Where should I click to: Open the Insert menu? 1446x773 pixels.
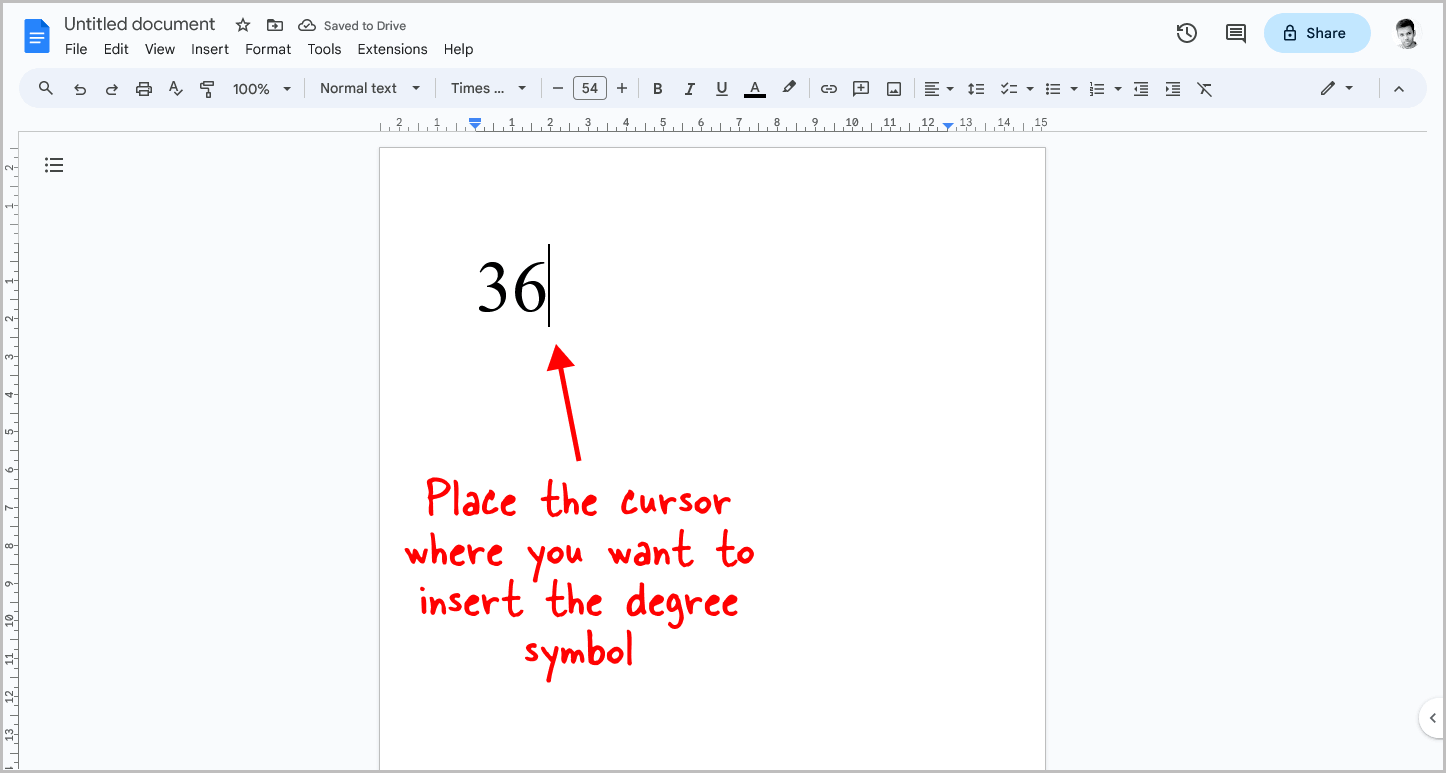click(x=210, y=49)
